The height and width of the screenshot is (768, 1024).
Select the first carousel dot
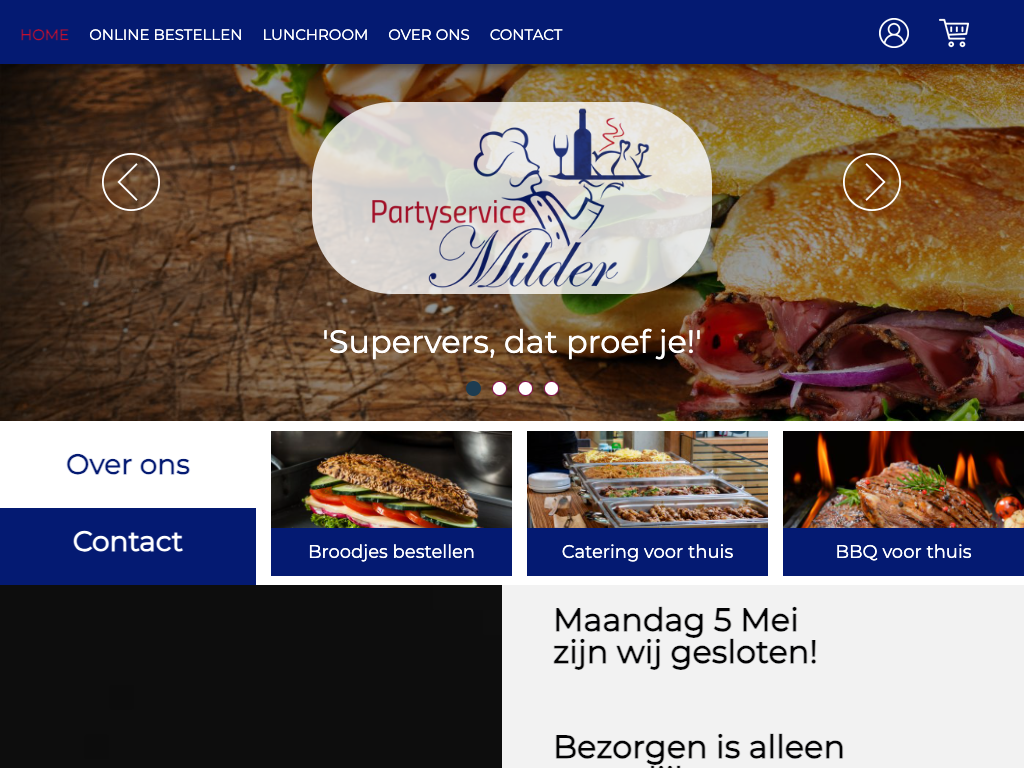click(x=473, y=389)
